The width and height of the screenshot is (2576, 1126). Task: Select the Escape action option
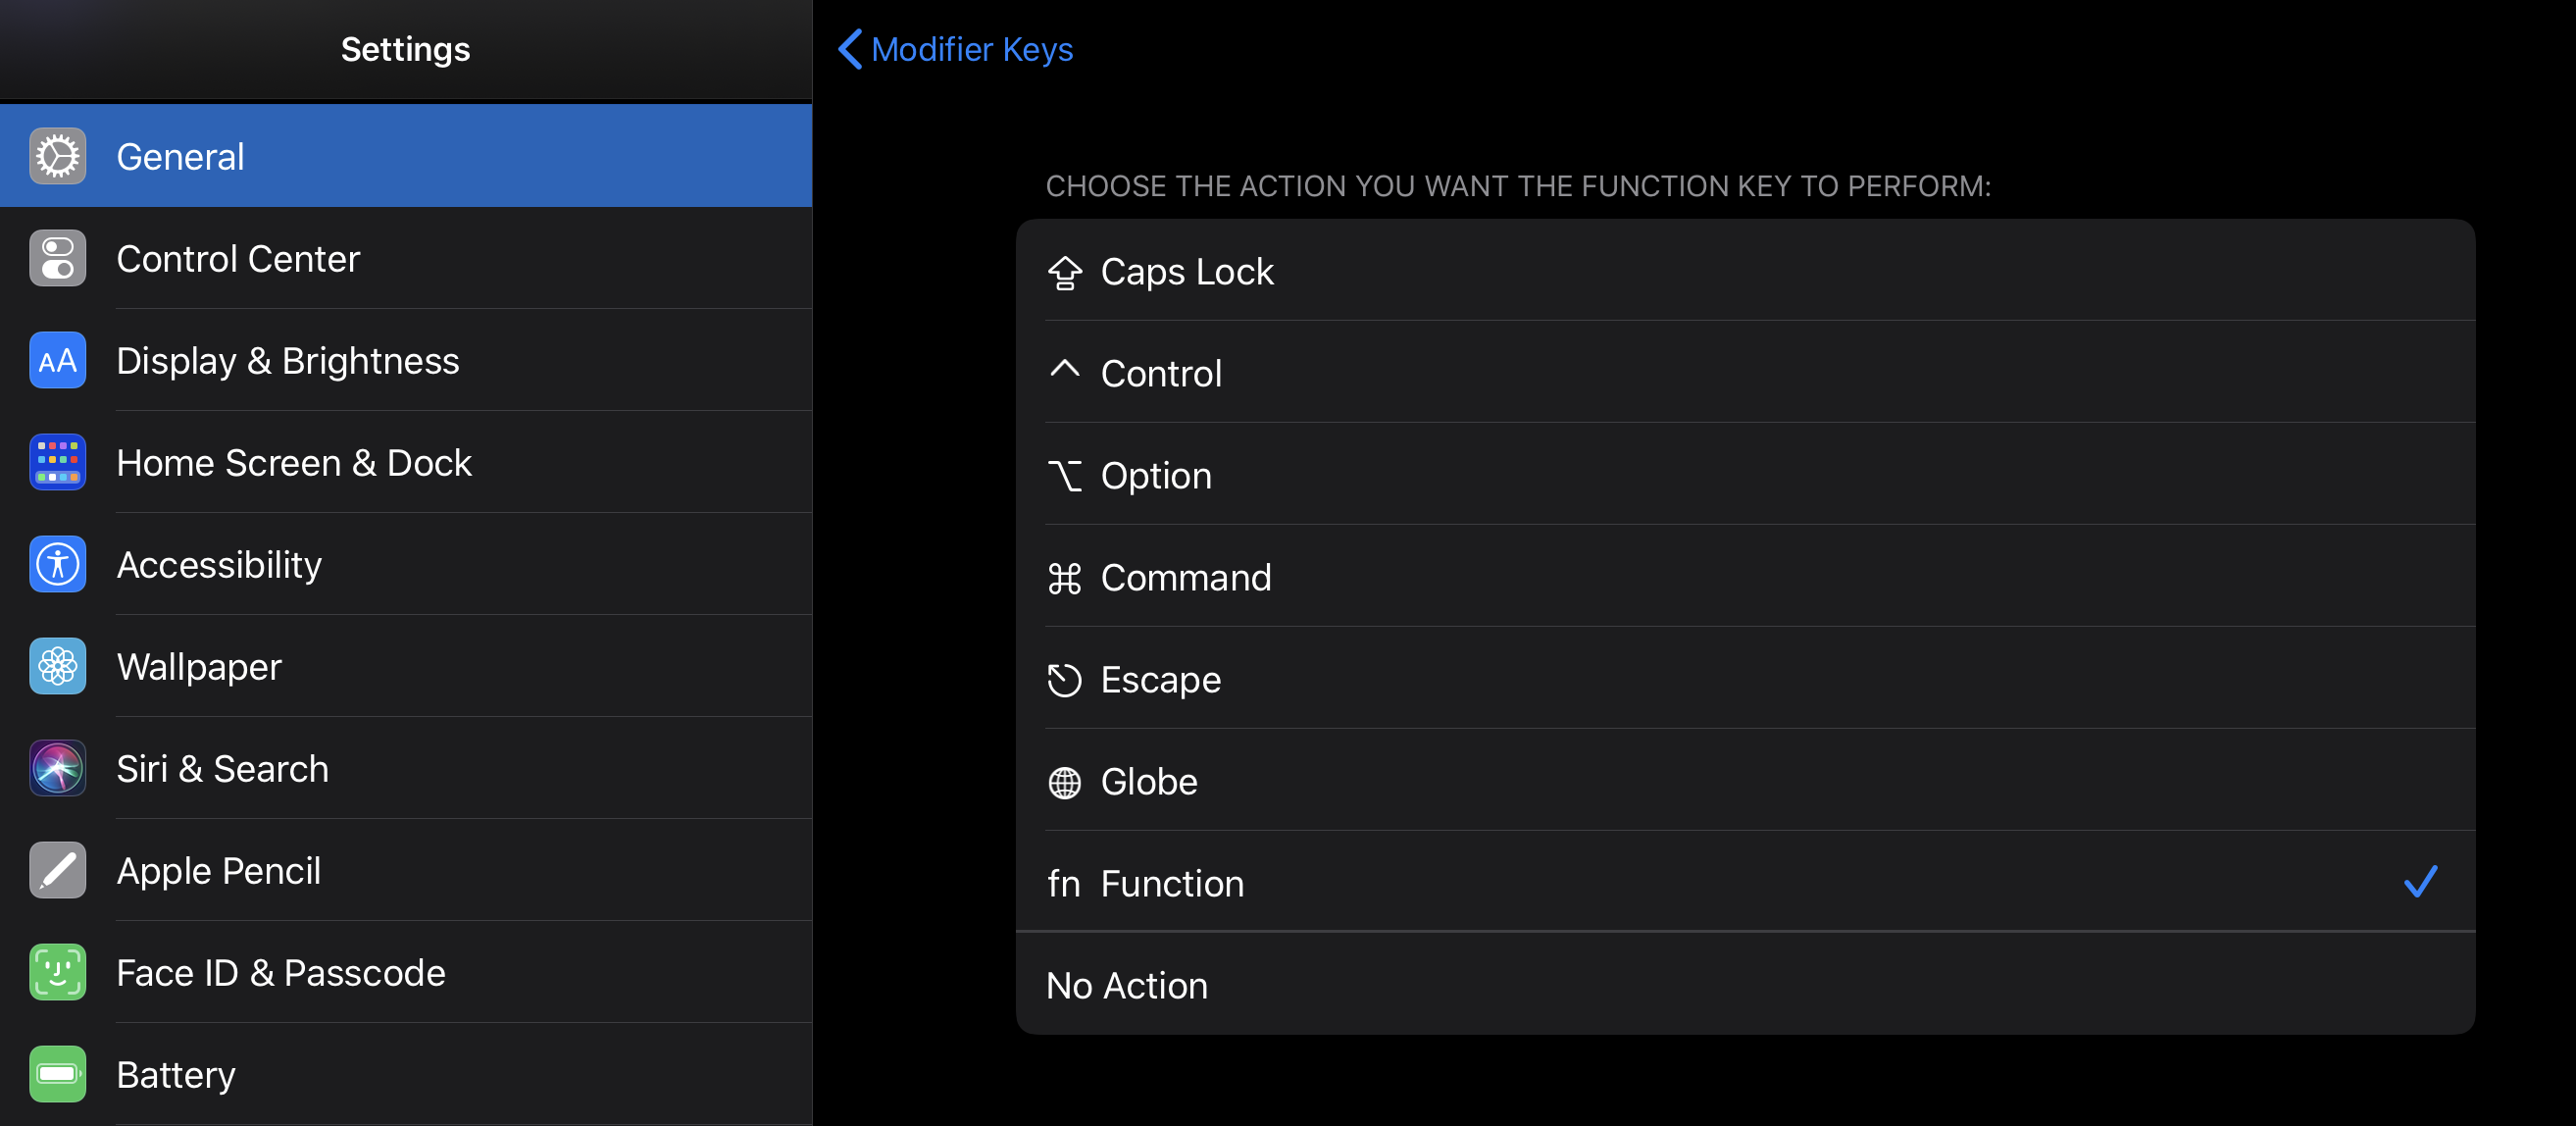point(1160,680)
